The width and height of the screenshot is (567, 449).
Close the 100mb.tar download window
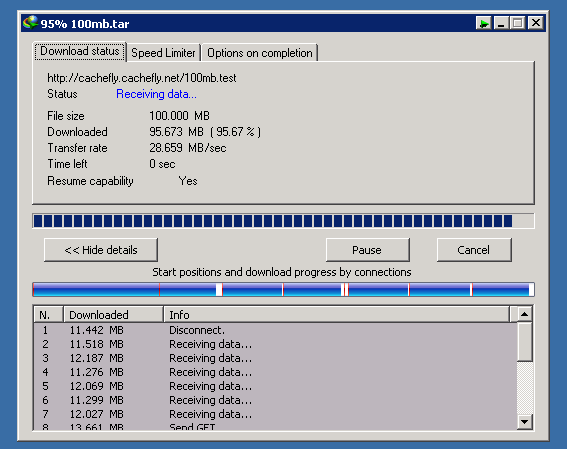(x=536, y=23)
